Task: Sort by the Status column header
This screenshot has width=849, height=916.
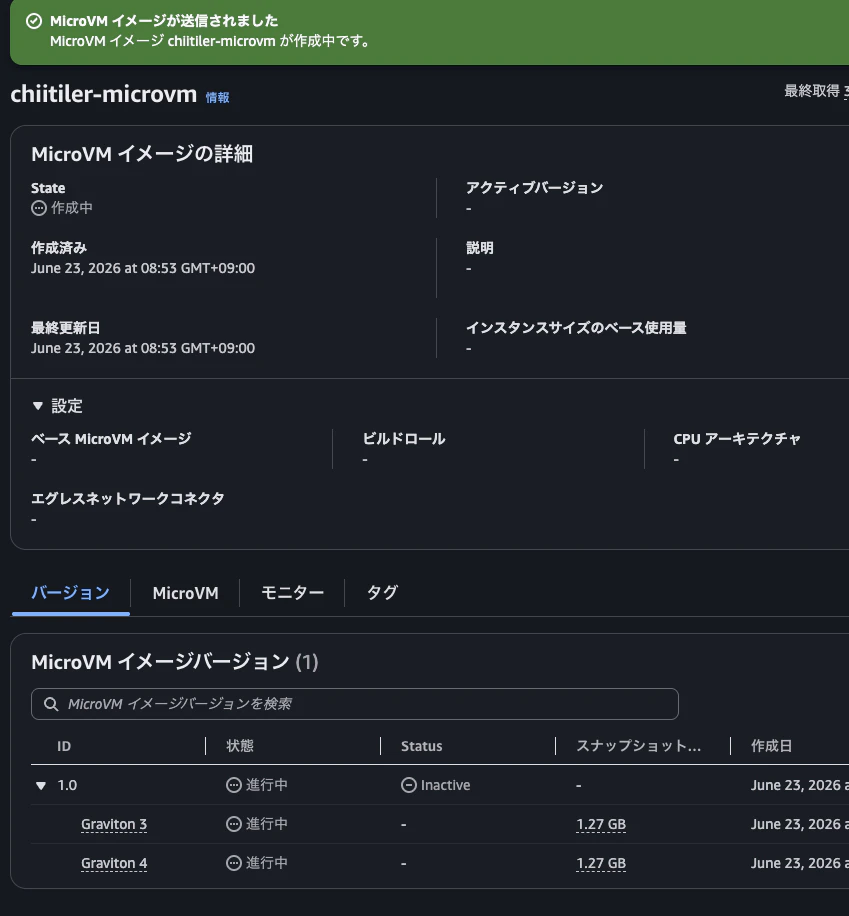Action: pyautogui.click(x=421, y=746)
